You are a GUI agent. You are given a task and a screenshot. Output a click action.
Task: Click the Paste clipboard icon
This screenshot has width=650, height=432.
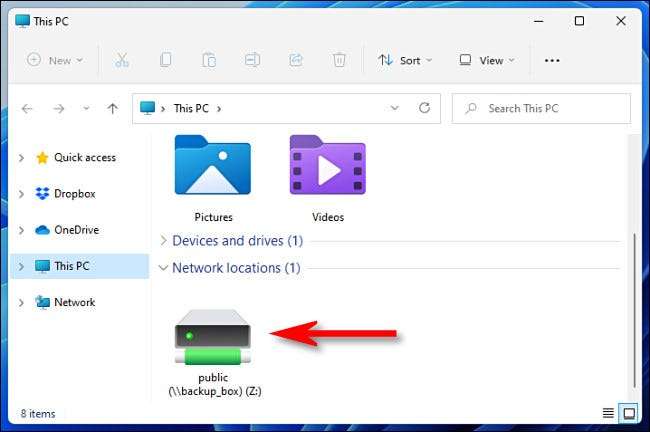(209, 60)
